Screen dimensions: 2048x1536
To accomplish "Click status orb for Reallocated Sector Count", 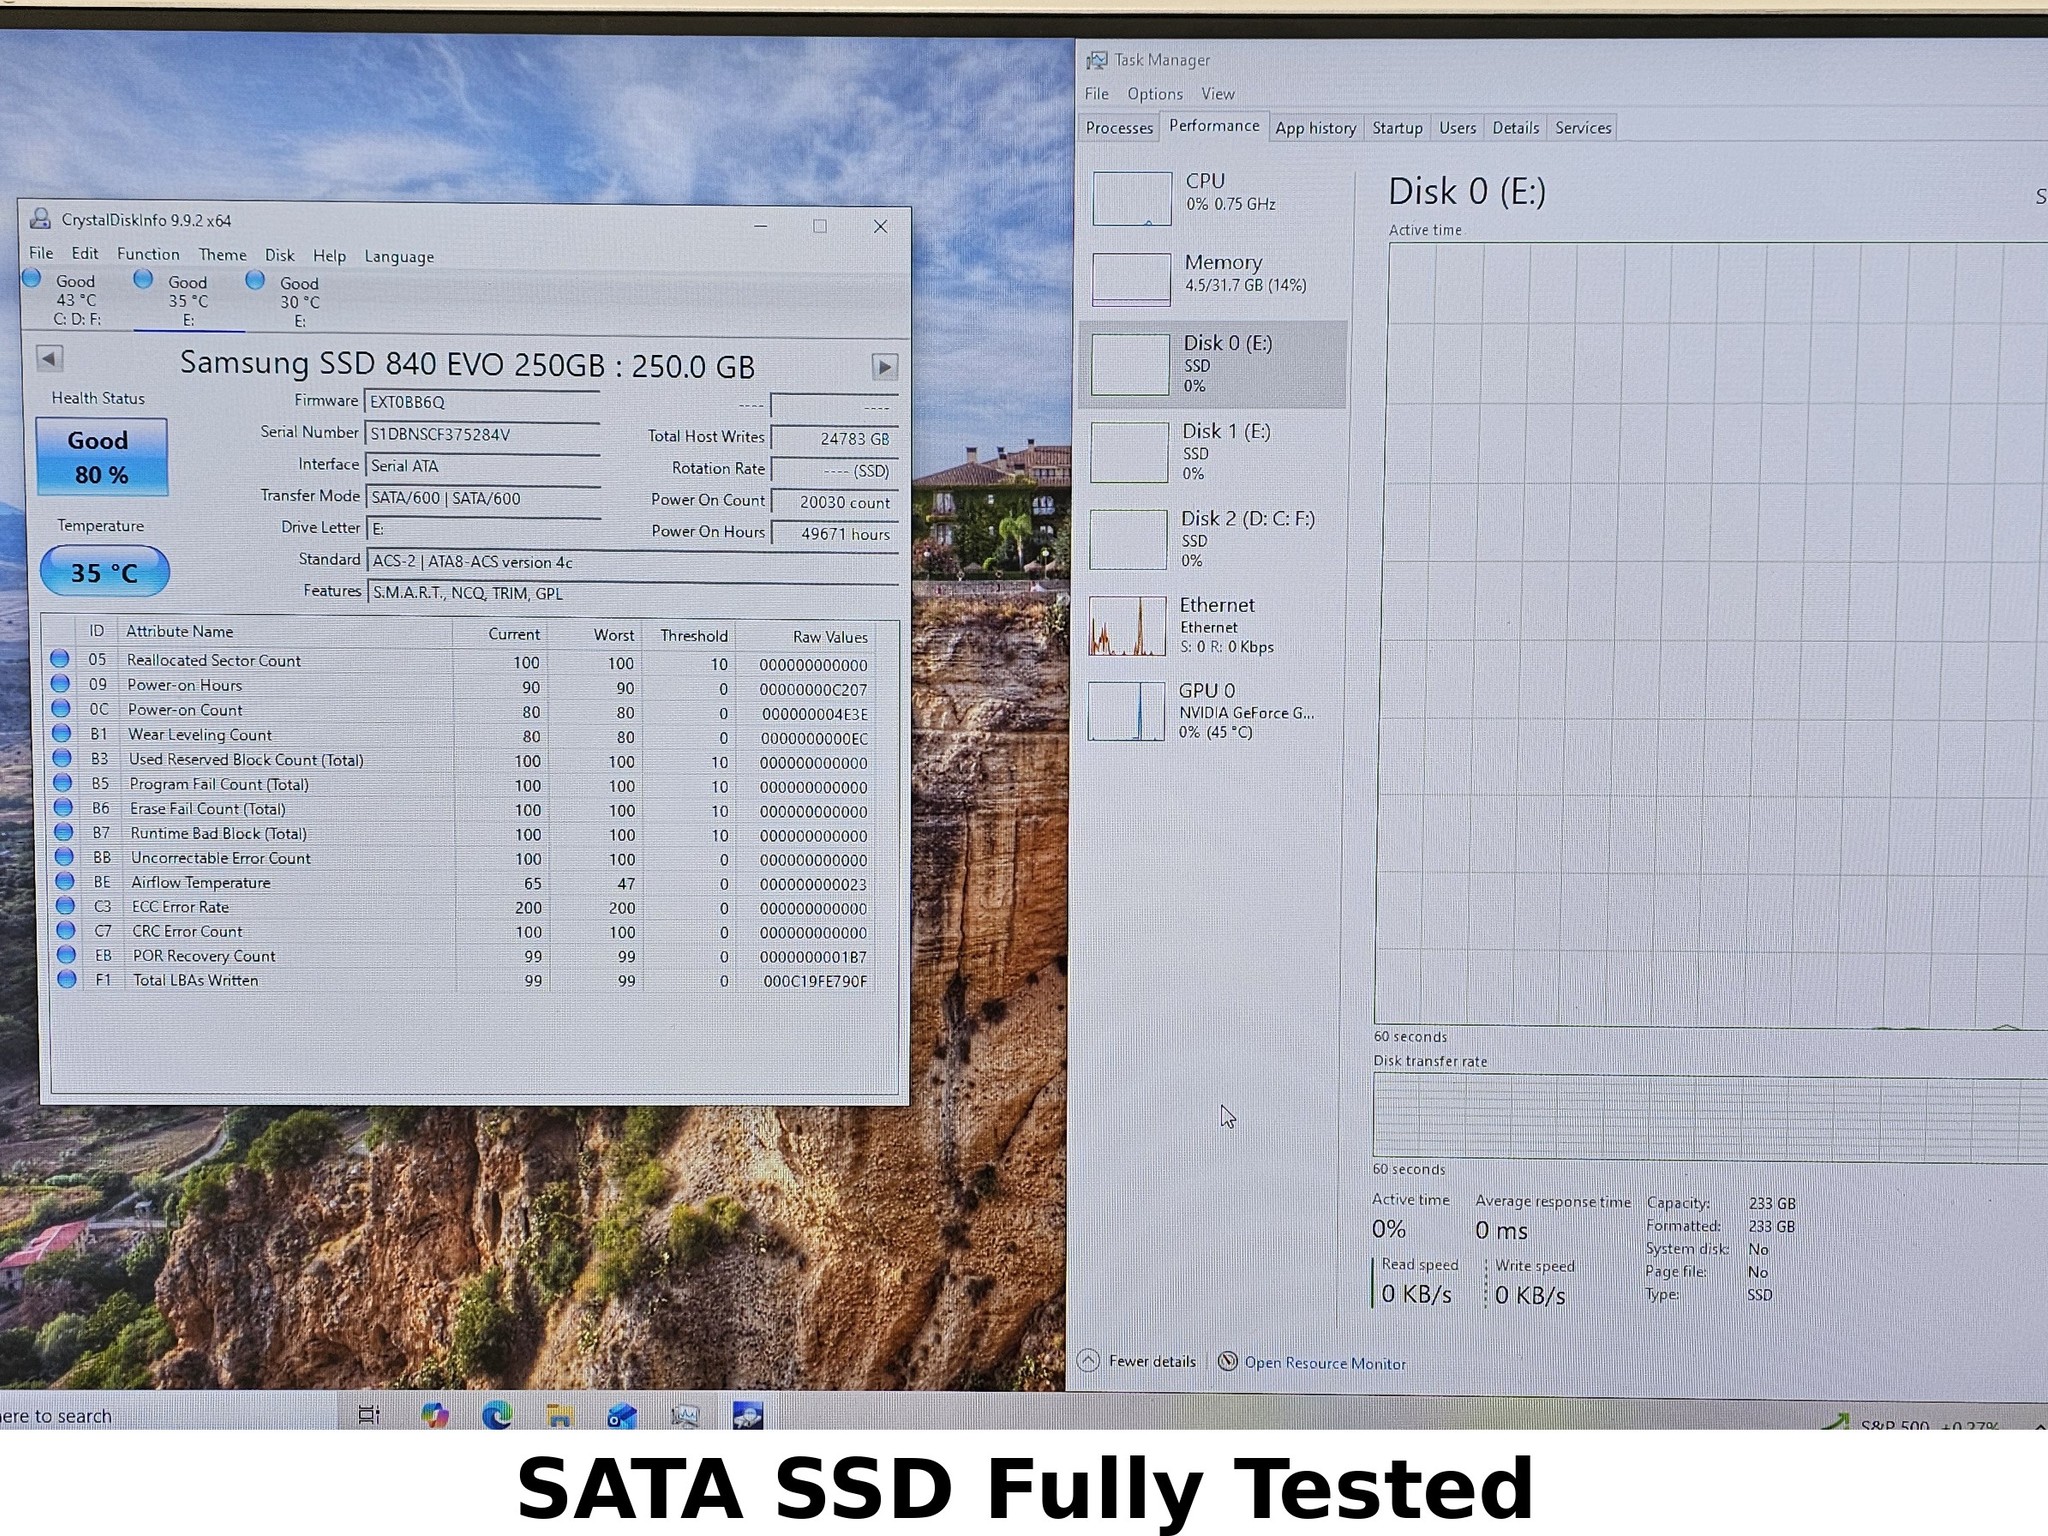I will coord(60,658).
